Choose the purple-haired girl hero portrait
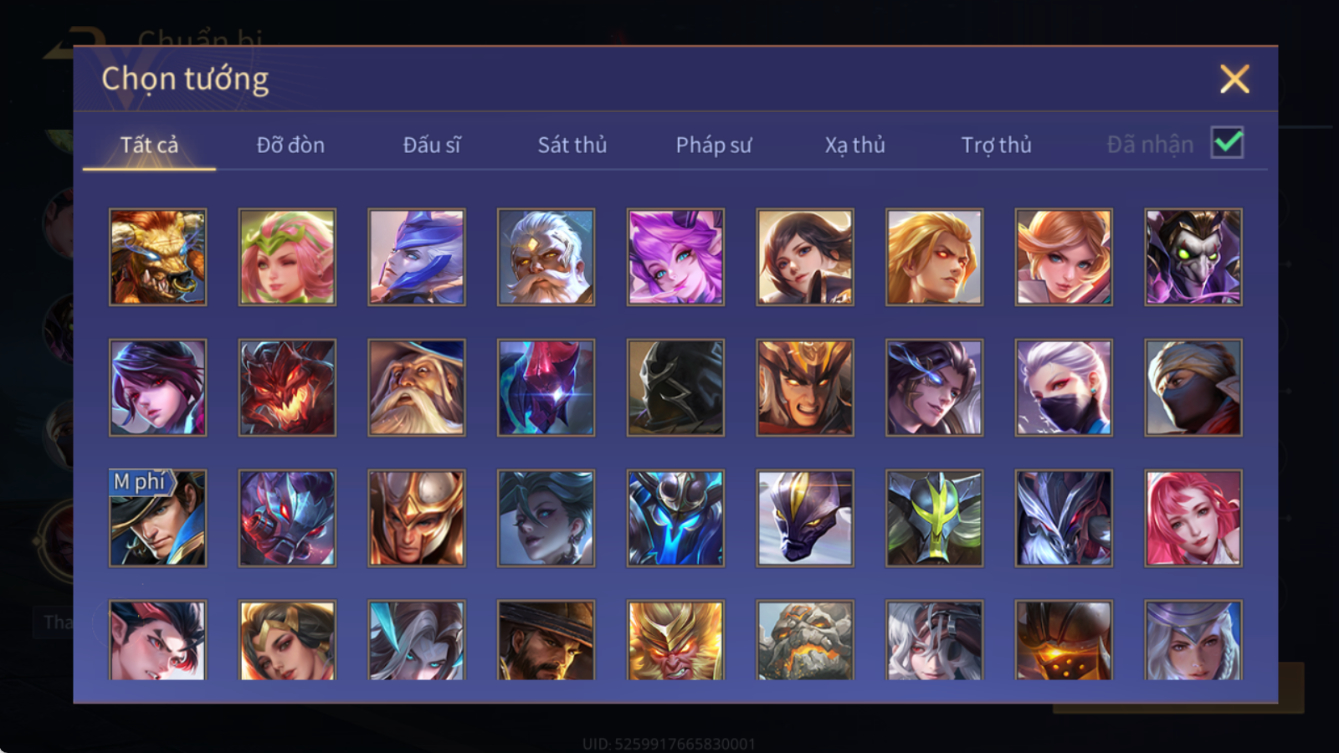Image resolution: width=1339 pixels, height=753 pixels. pos(676,257)
